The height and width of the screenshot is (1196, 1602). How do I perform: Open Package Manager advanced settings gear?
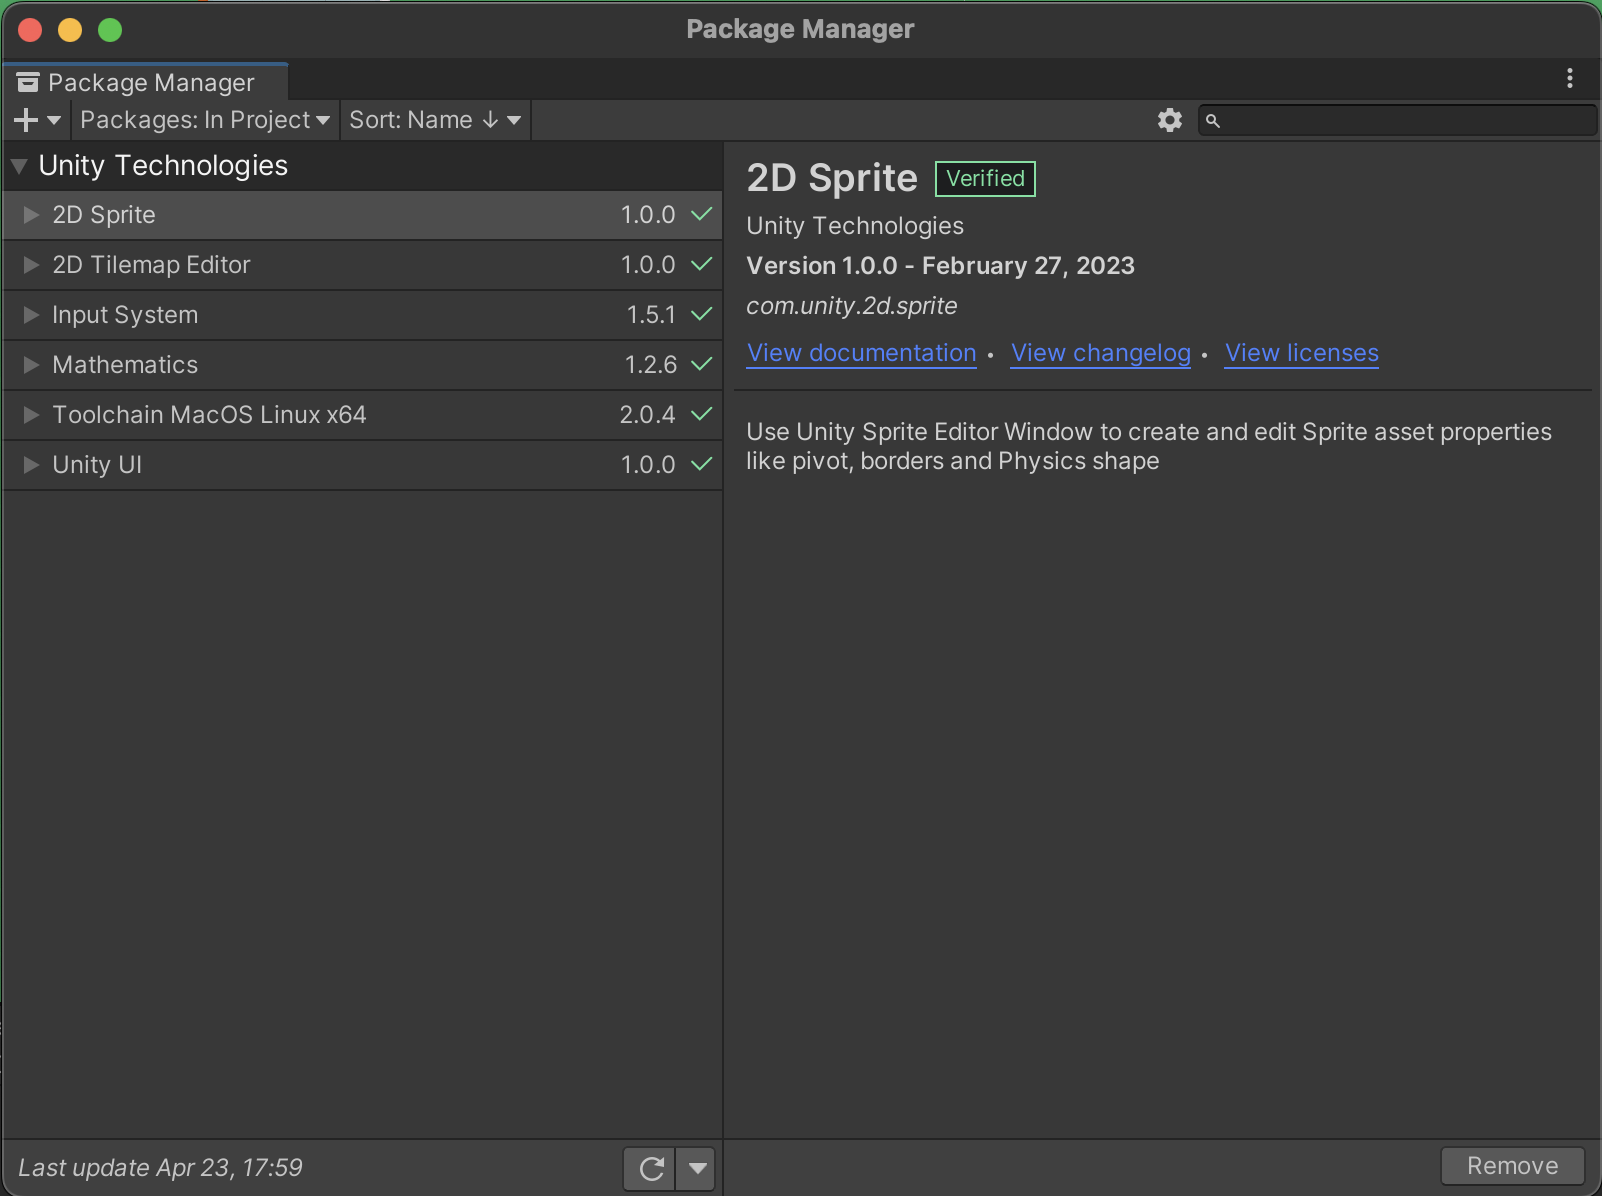coord(1169,120)
